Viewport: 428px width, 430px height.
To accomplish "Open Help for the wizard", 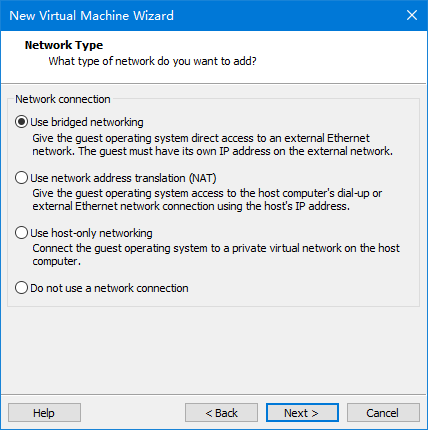I will tap(44, 413).
